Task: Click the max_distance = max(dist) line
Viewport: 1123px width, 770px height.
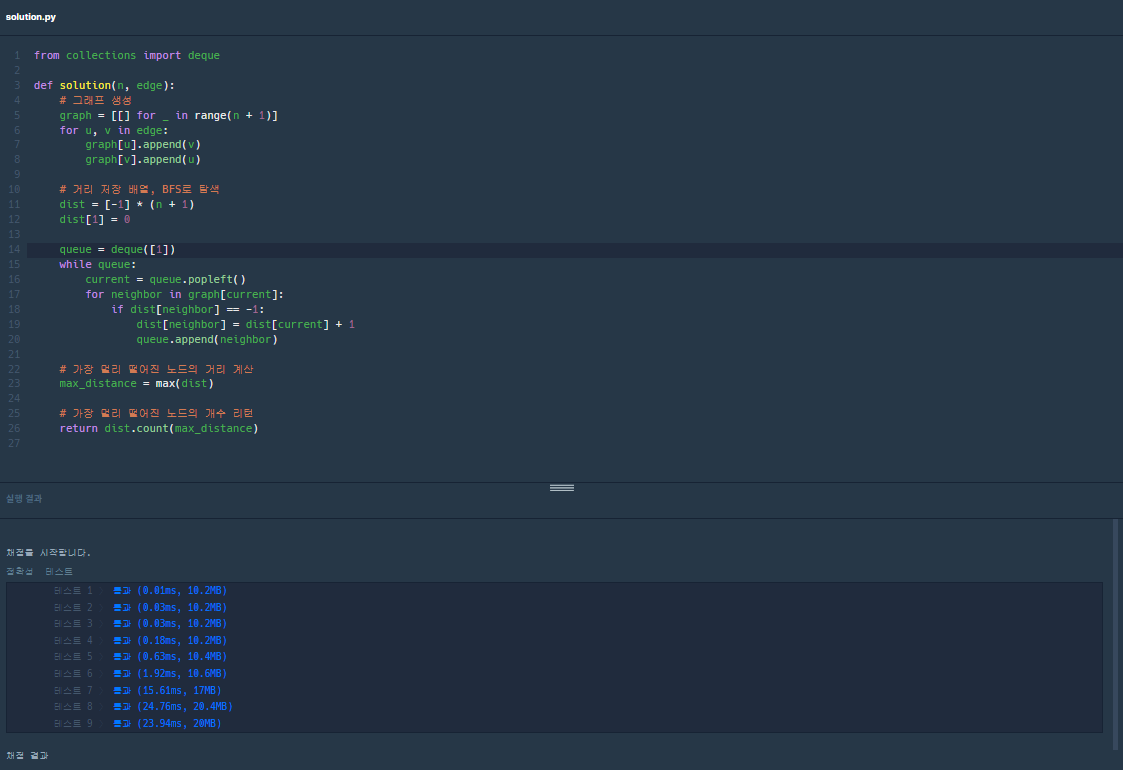Action: click(137, 384)
